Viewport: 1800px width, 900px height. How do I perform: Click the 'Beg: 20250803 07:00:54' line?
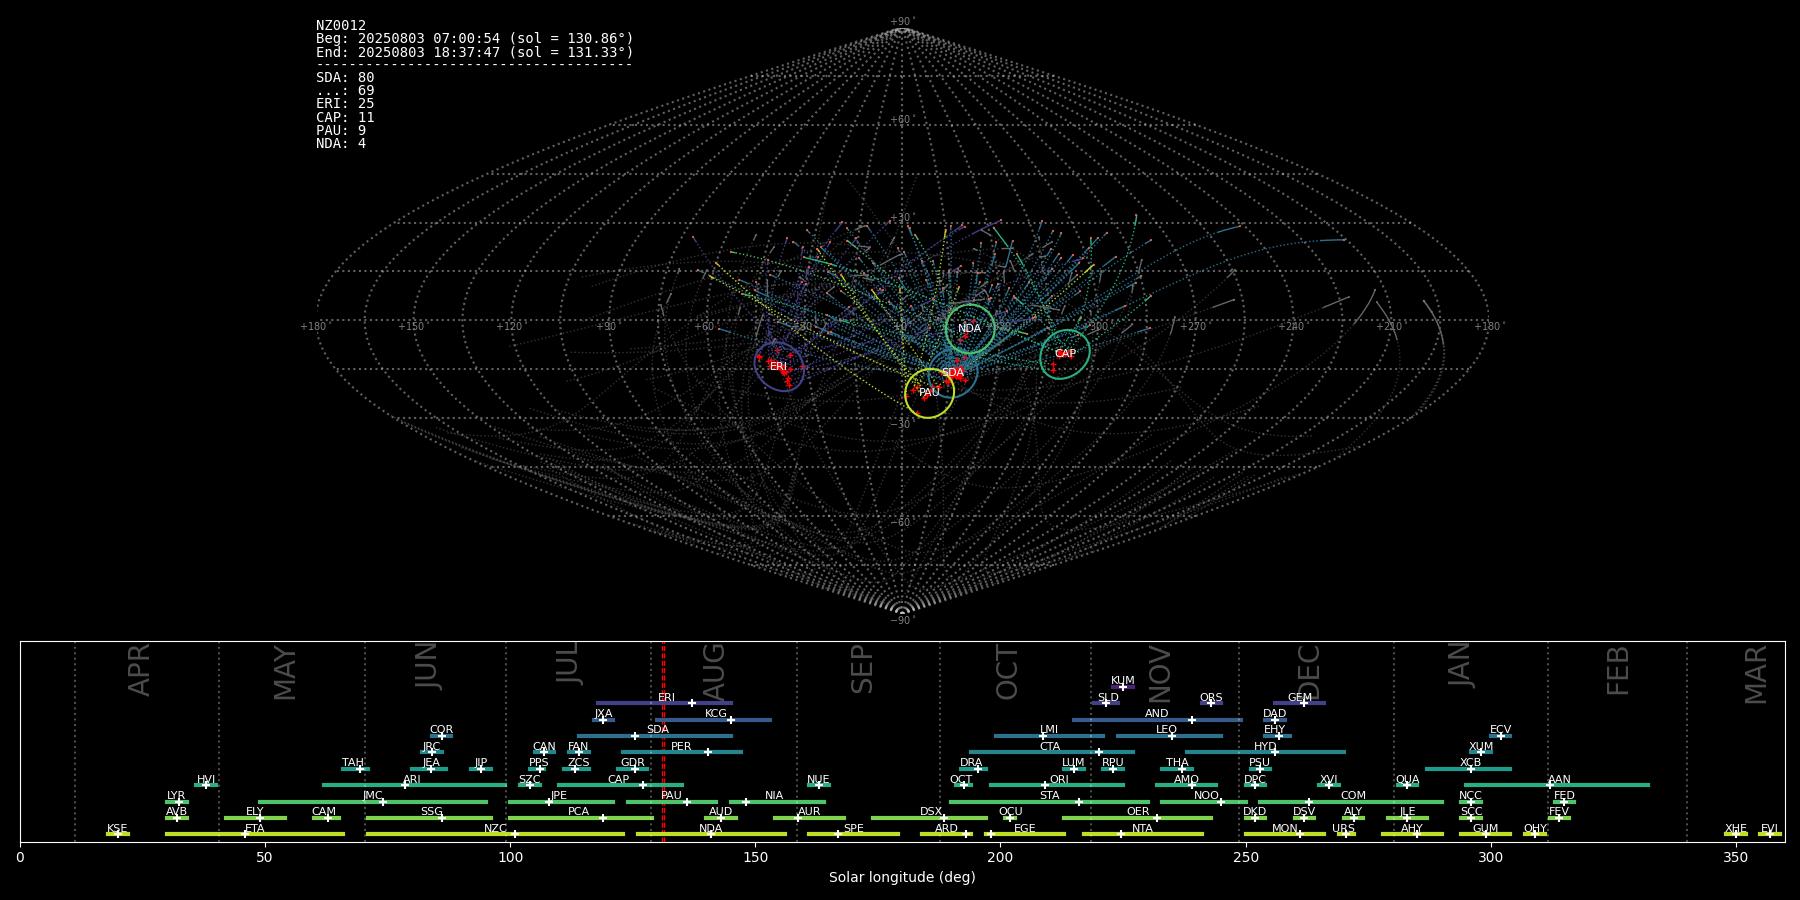475,39
